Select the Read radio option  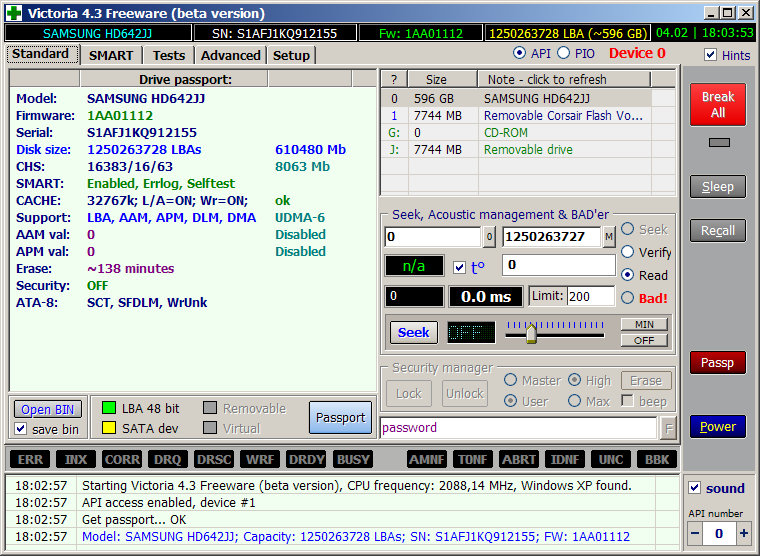pyautogui.click(x=628, y=275)
